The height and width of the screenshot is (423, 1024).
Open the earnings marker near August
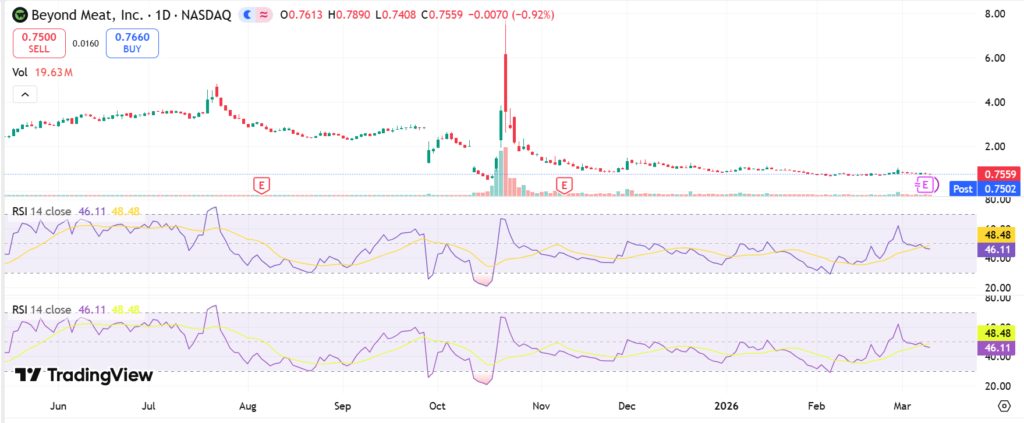tap(262, 185)
